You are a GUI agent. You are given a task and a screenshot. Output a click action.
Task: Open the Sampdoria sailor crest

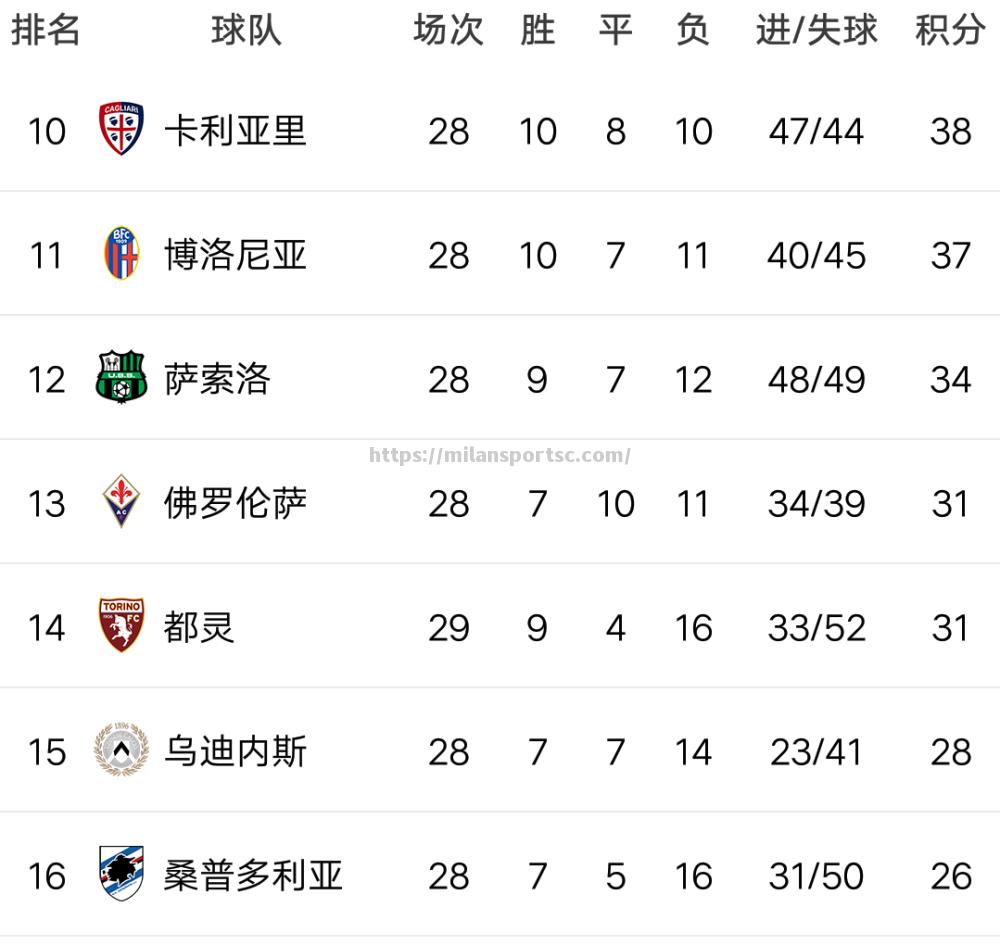pyautogui.click(x=121, y=874)
